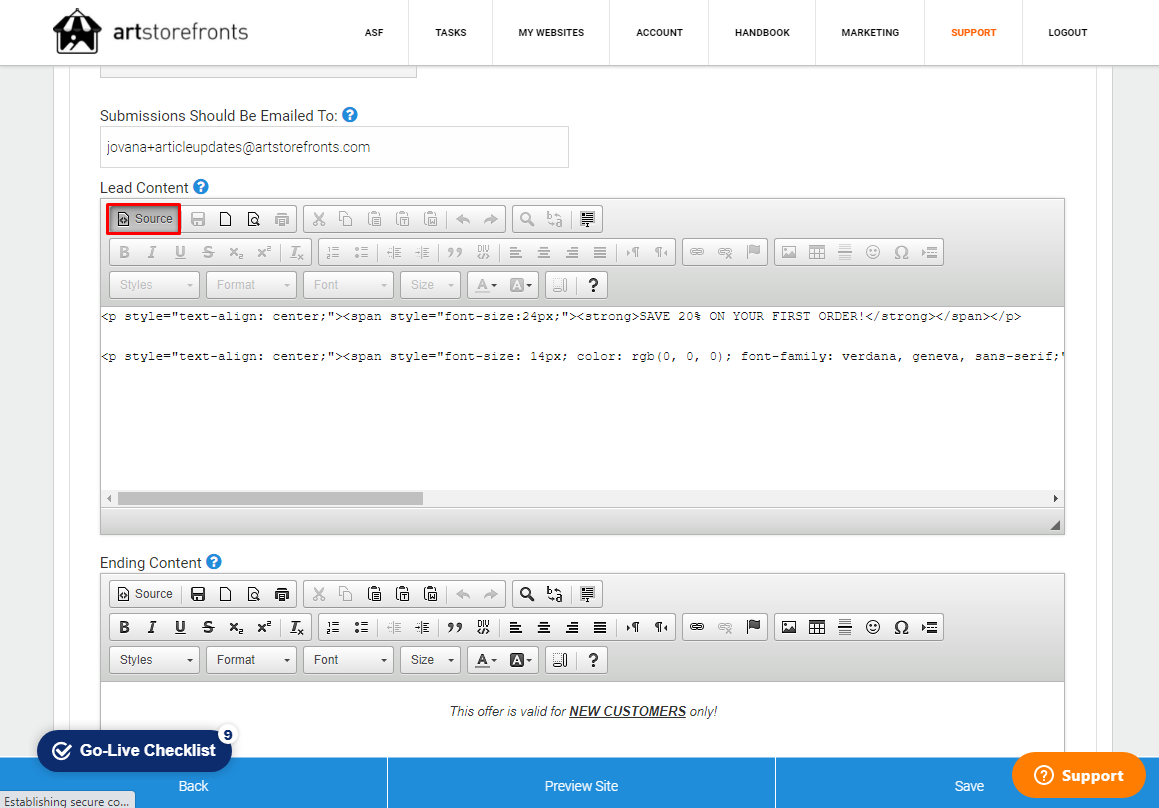Image resolution: width=1159 pixels, height=808 pixels.
Task: Open Size dropdown in Ending Content editor
Action: [430, 659]
